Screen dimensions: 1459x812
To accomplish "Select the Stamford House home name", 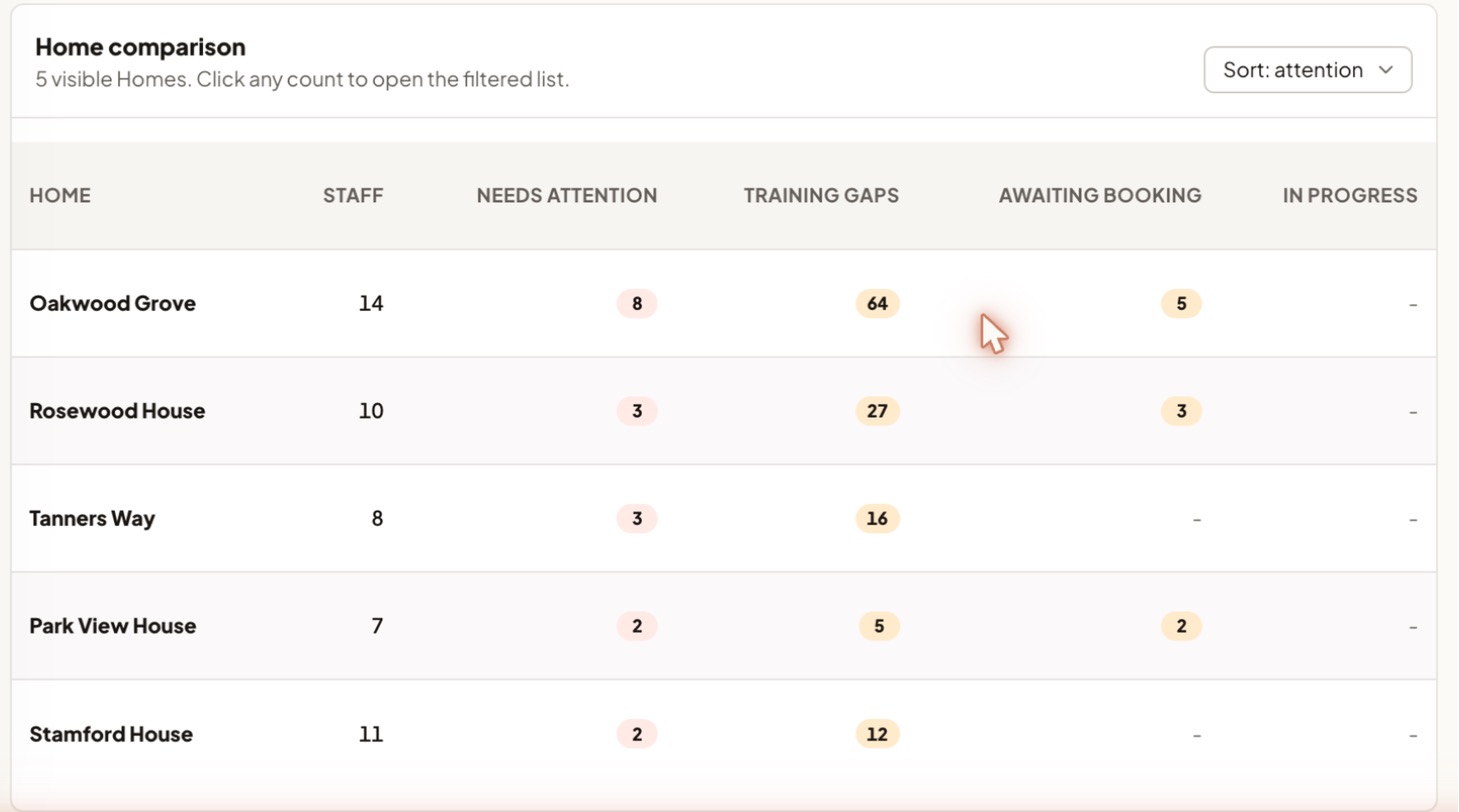I will (x=111, y=735).
